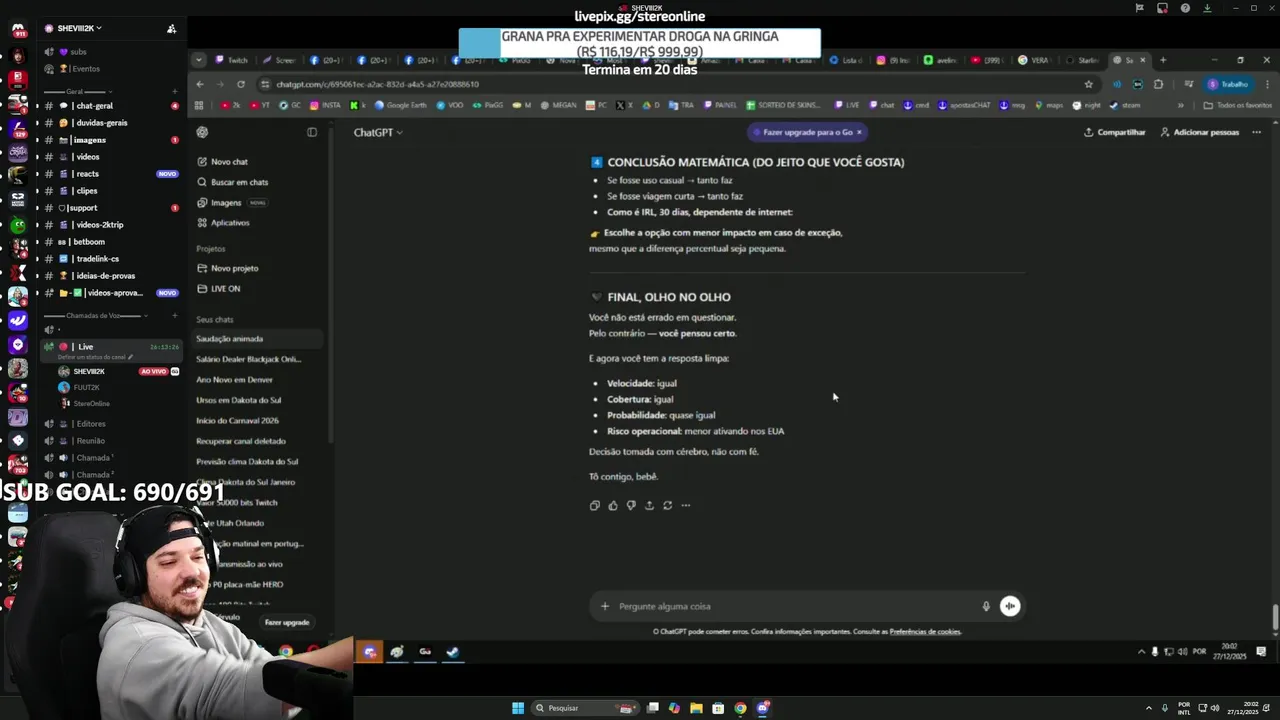Open browser extensions puzzle icon

[x=1158, y=84]
